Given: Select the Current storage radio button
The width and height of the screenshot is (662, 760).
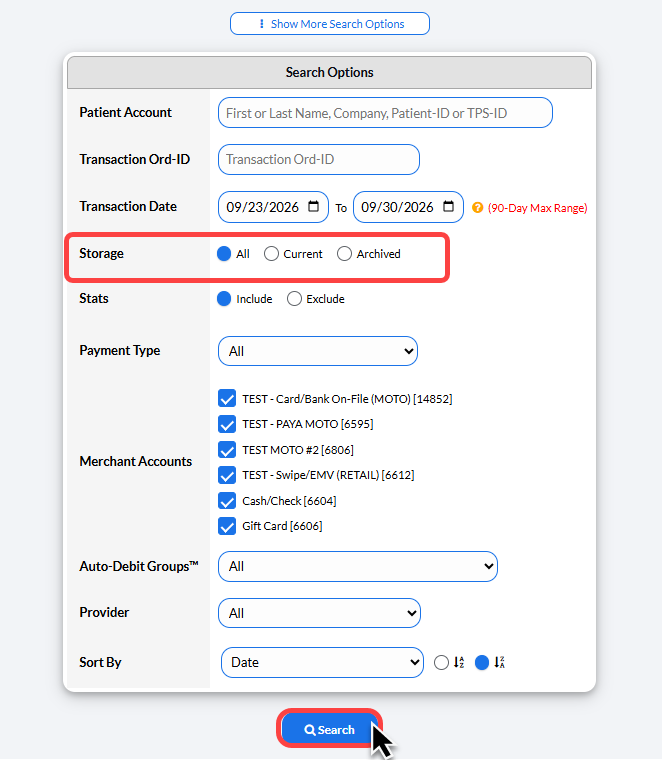Looking at the screenshot, I should click(x=271, y=253).
